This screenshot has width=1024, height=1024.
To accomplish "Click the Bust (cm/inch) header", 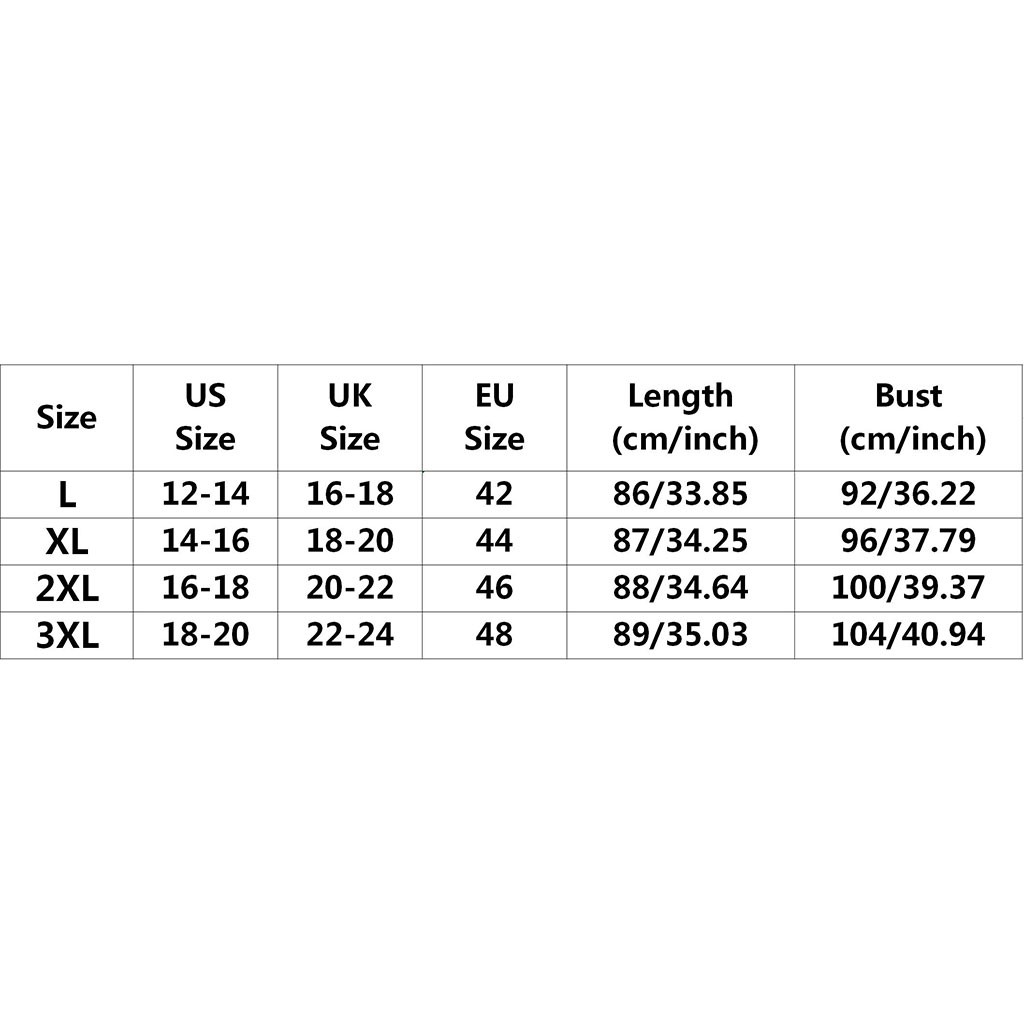I will tap(908, 417).
